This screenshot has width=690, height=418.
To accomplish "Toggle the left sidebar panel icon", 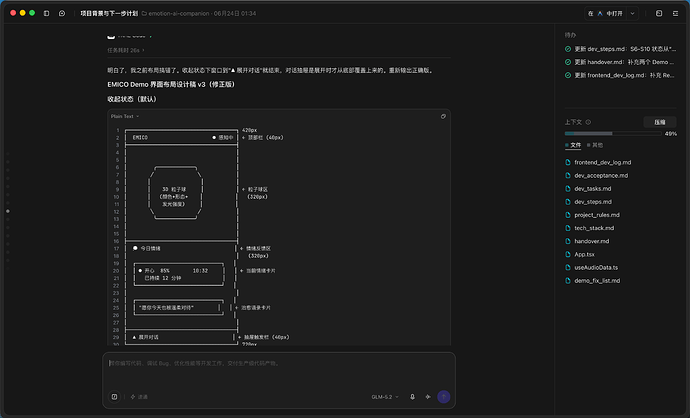I will (46, 13).
